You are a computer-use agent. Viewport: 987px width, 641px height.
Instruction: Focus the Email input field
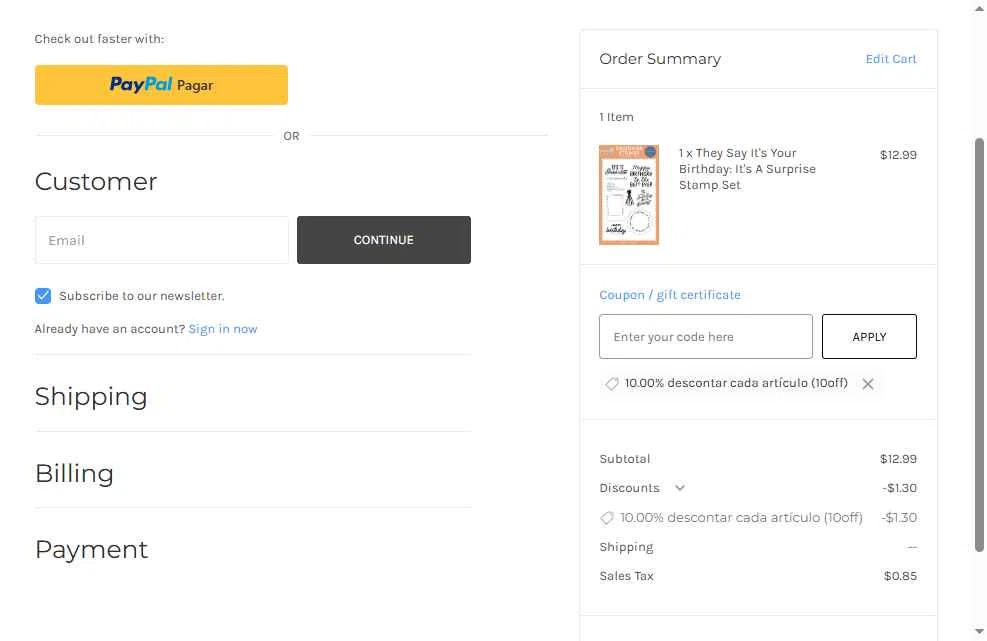click(x=162, y=240)
